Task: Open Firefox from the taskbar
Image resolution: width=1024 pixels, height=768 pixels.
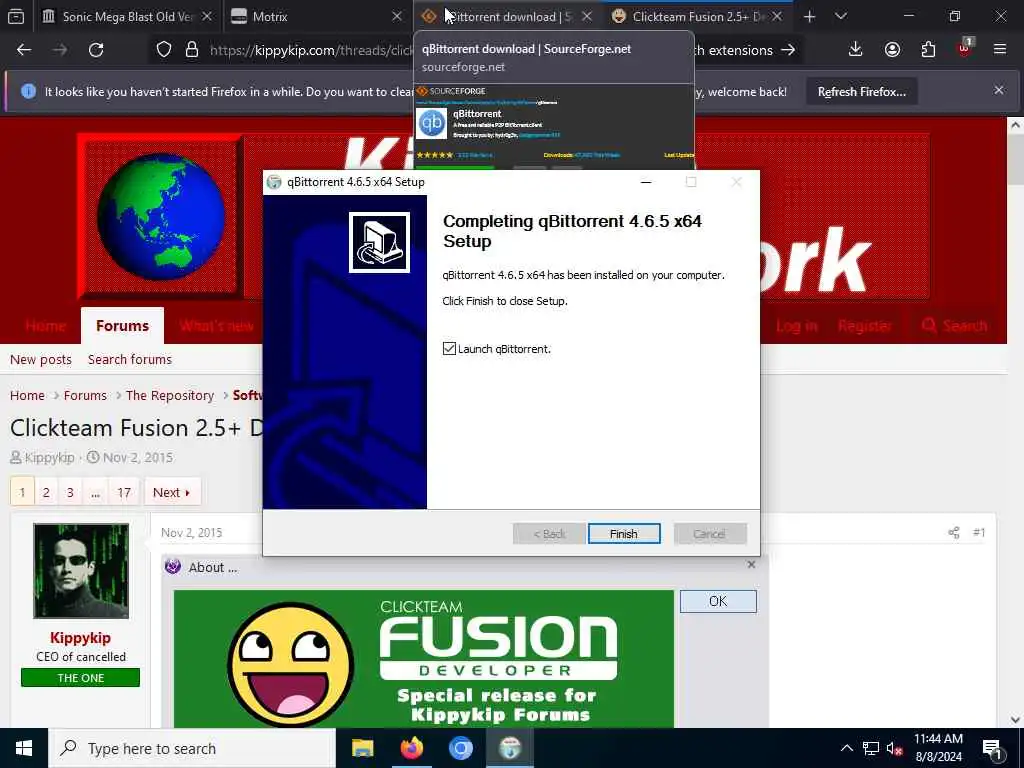Action: pyautogui.click(x=411, y=748)
